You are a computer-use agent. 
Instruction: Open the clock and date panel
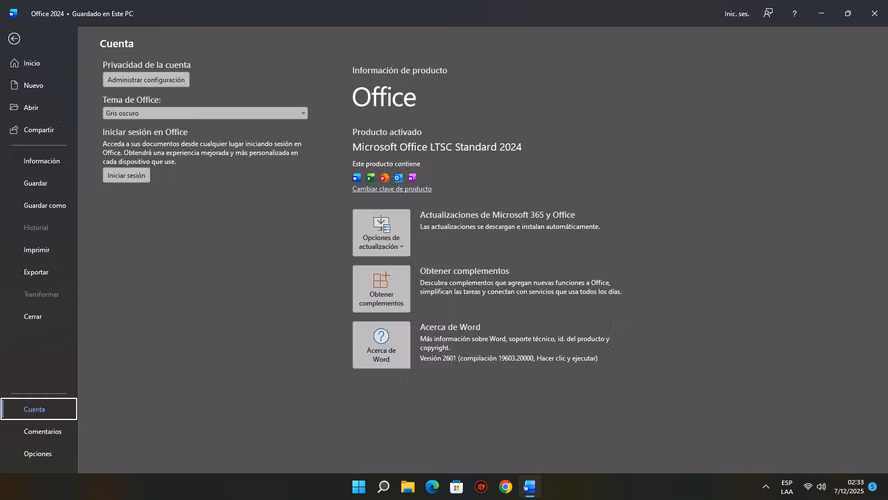pos(848,487)
